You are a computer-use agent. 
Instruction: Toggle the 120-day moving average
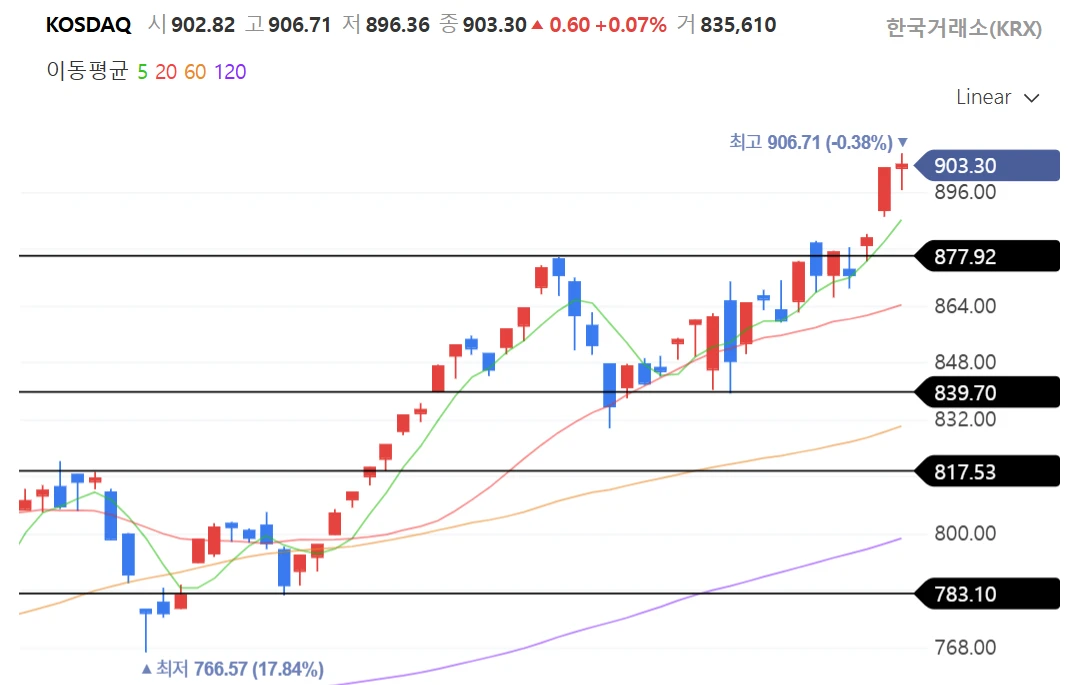(230, 71)
